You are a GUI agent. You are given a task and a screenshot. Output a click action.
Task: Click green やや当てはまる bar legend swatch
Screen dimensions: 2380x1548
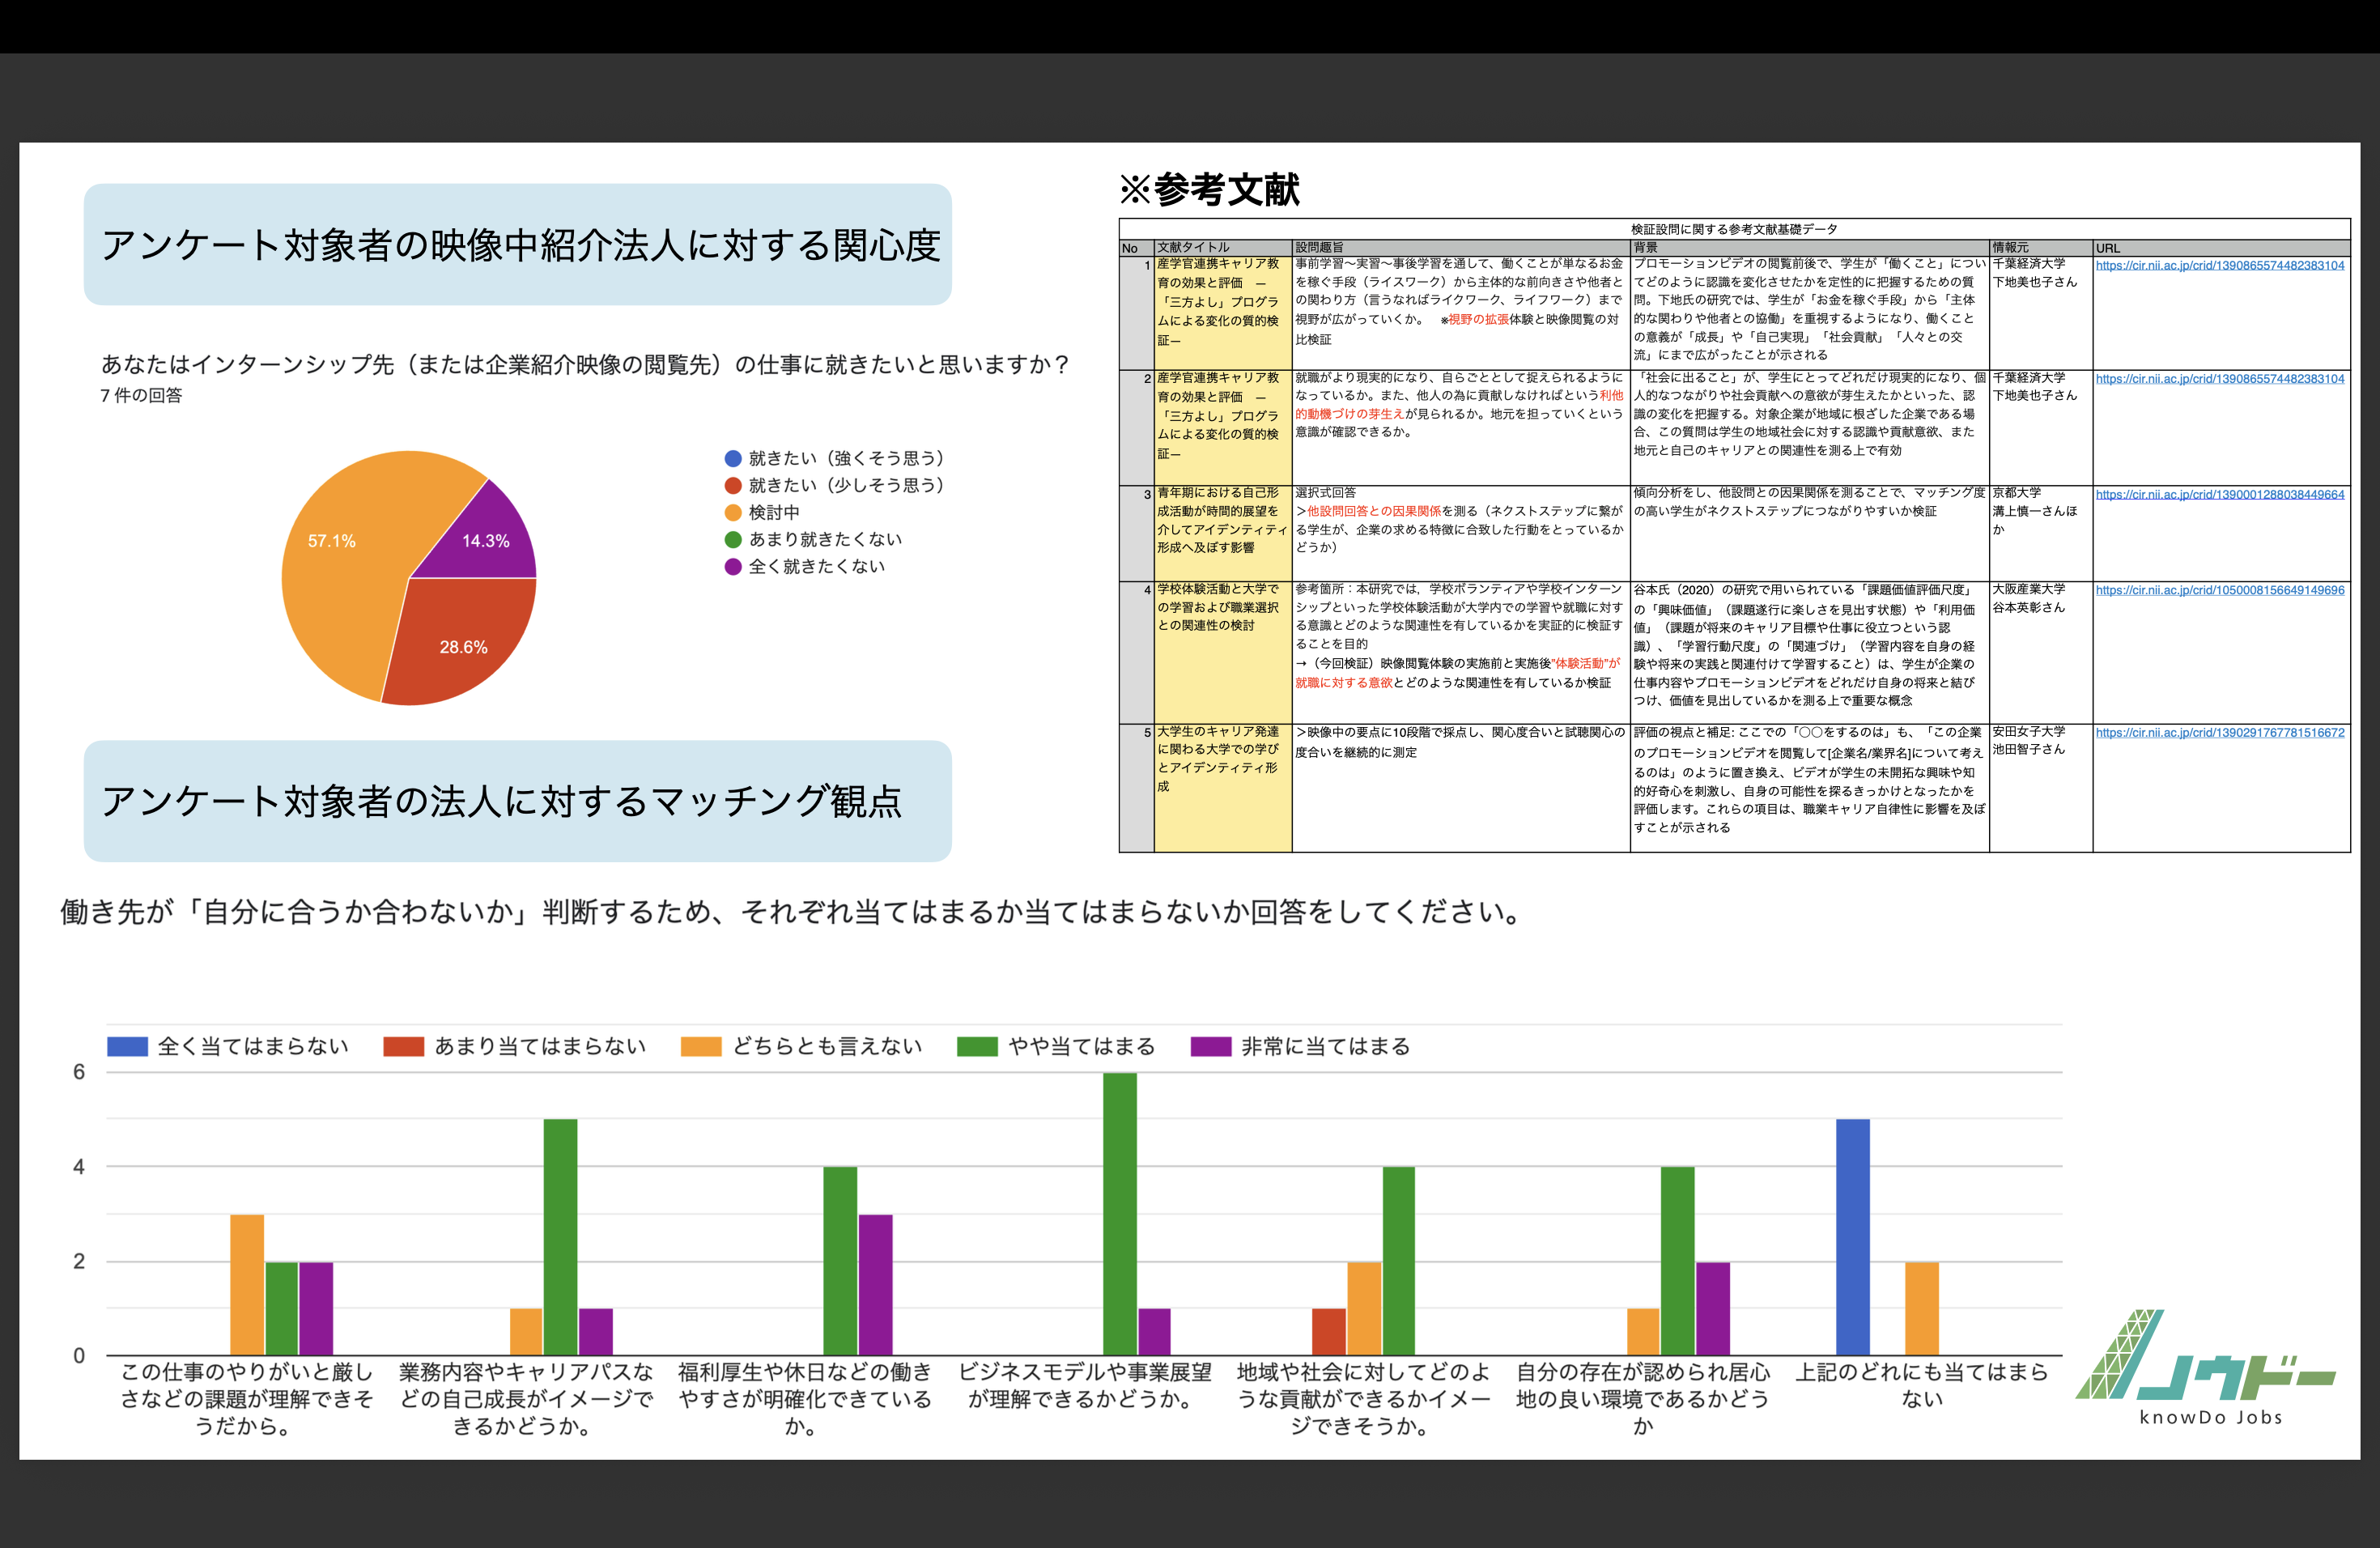[977, 1046]
